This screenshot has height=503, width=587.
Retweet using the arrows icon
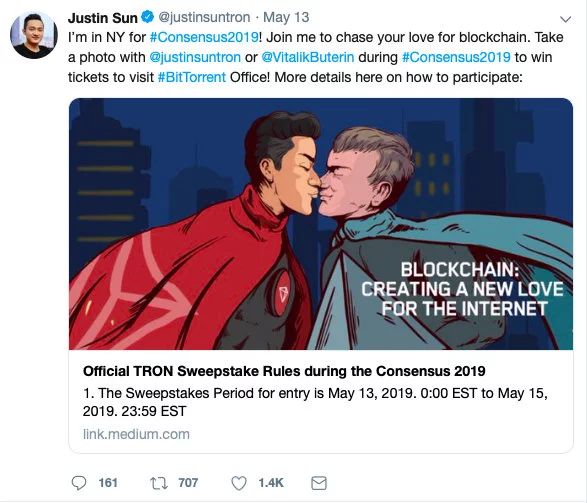[x=160, y=483]
